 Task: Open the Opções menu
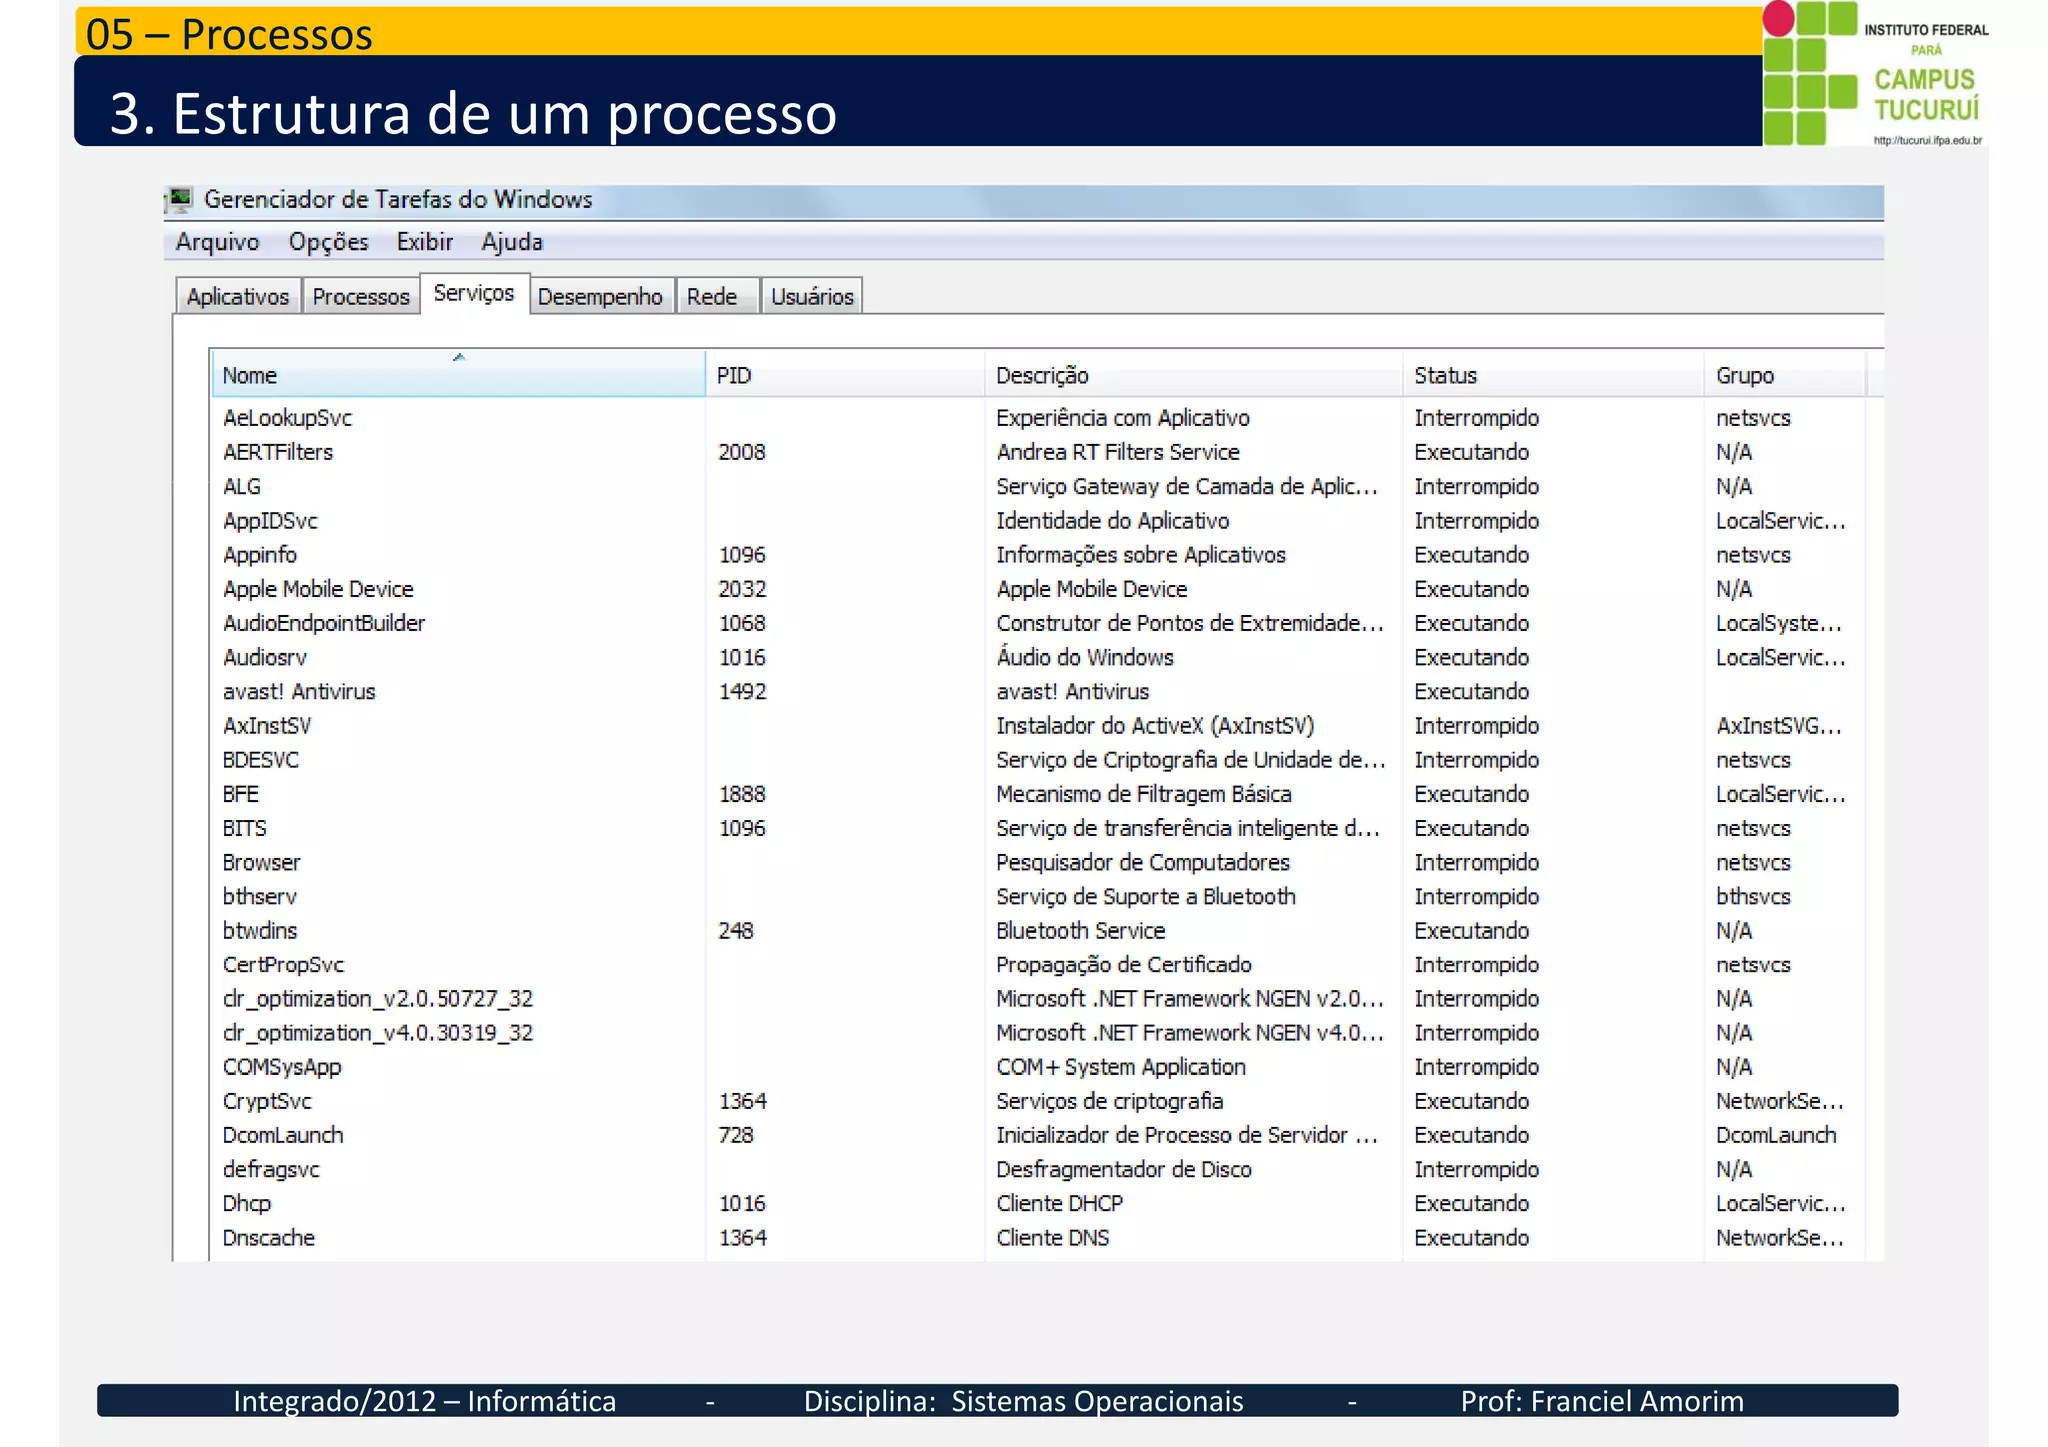(328, 242)
